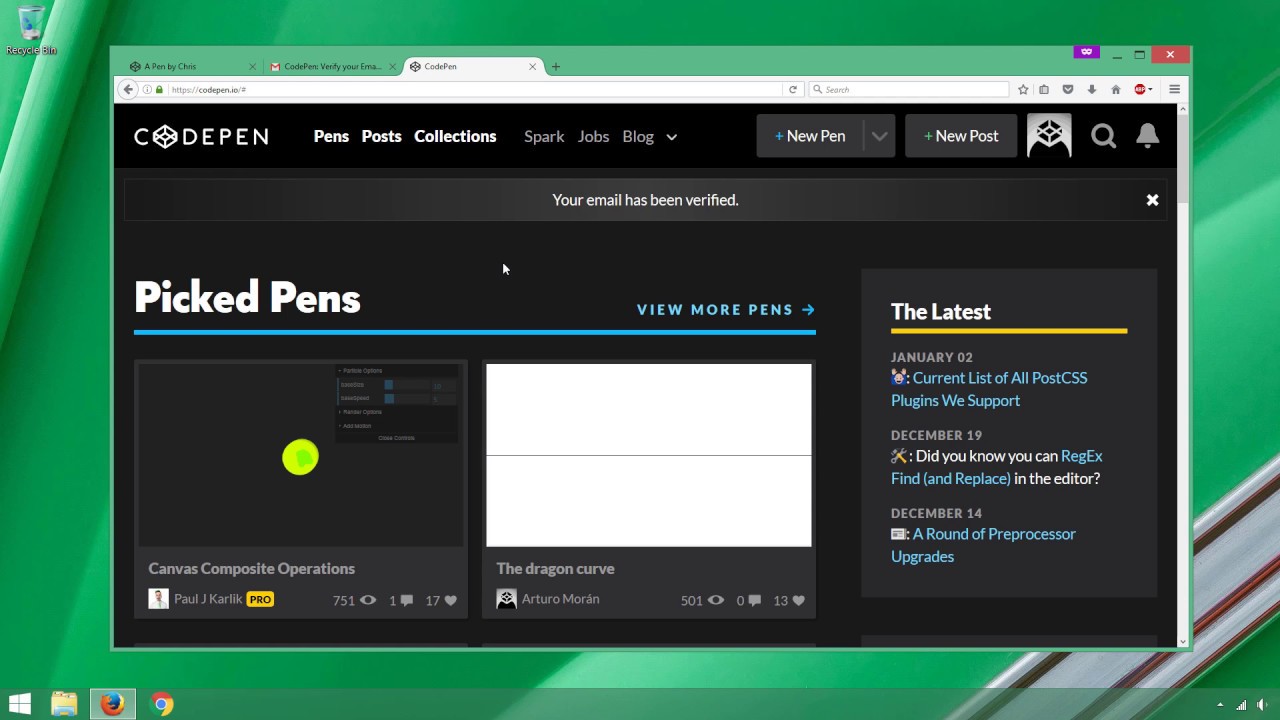The width and height of the screenshot is (1280, 720).
Task: Bookmark this page with the star icon
Action: [1023, 89]
